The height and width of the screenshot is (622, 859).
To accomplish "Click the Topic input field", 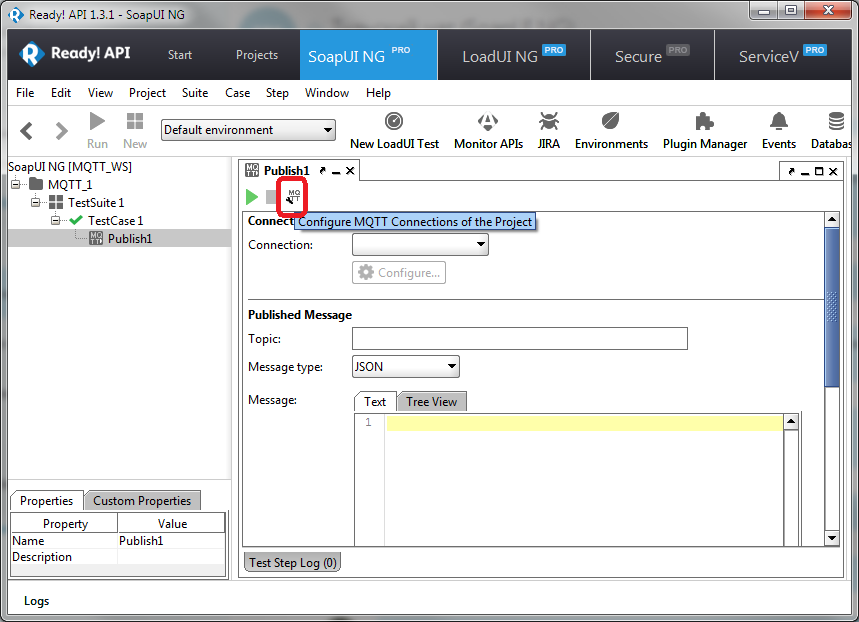I will tap(519, 338).
